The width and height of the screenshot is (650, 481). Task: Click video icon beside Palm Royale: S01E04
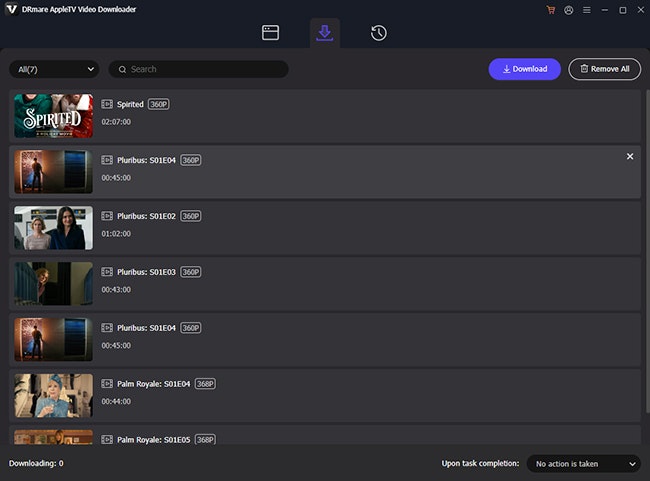[107, 384]
